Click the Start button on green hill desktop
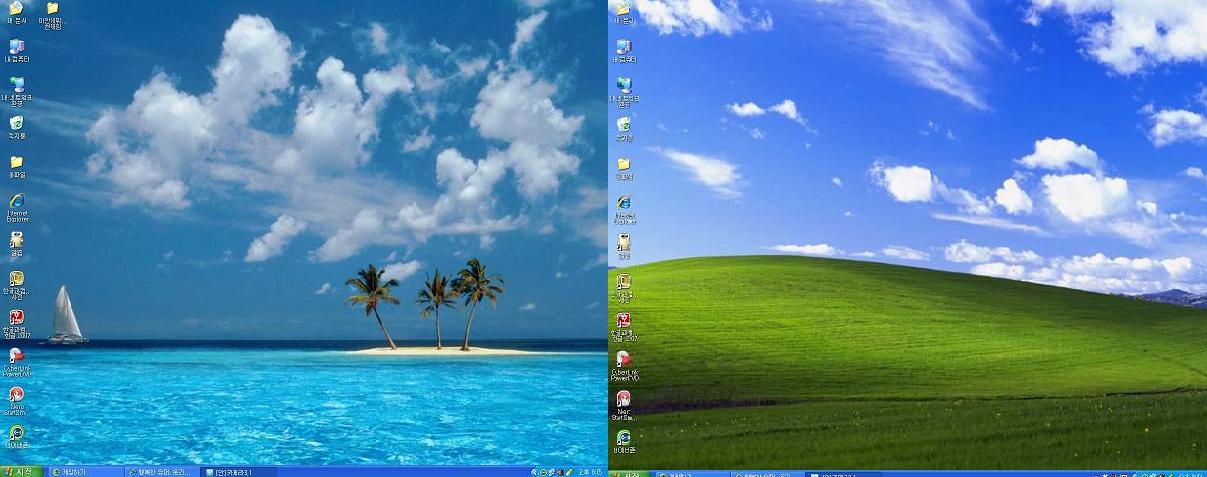Viewport: 1207px width, 477px height. [630, 473]
